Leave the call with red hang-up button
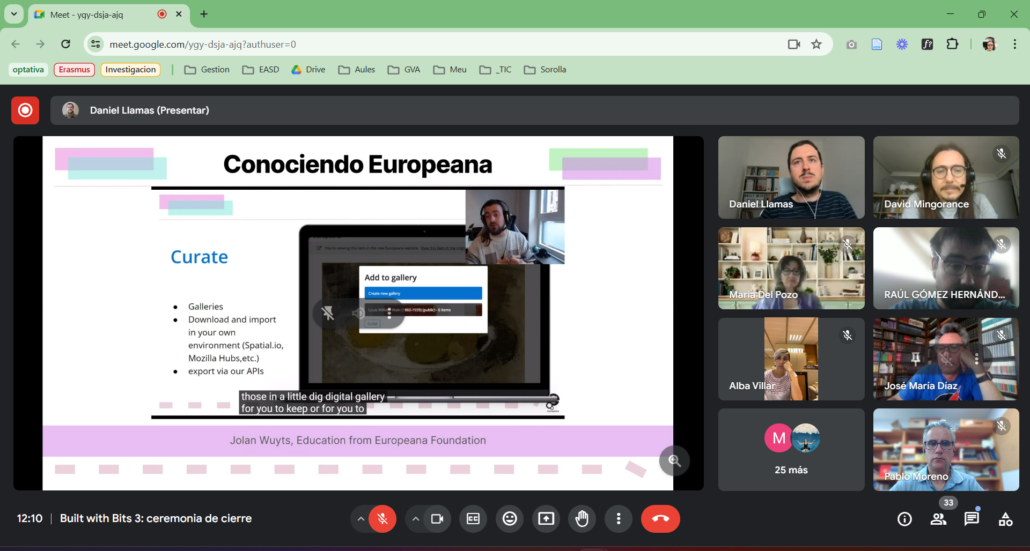The image size is (1030, 551). (660, 519)
